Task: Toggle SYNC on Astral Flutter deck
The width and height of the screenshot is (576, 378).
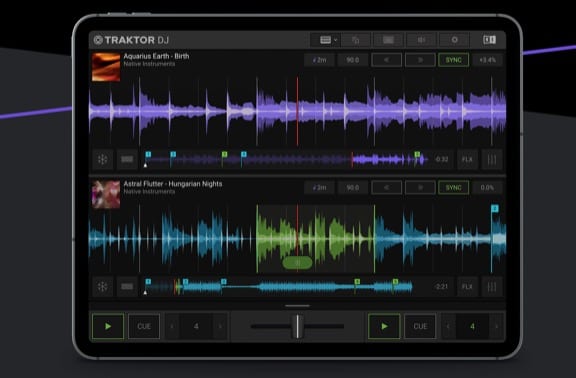Action: [x=453, y=187]
